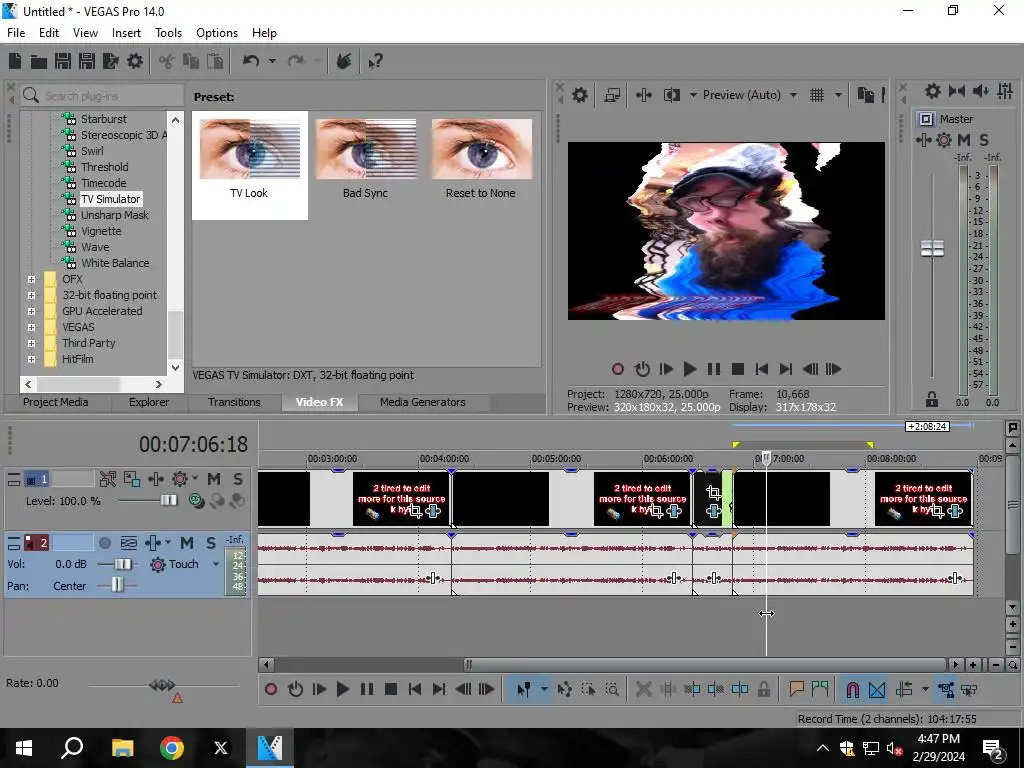The image size is (1024, 768).
Task: Click the insert region icon in bottom toolbar
Action: coord(820,689)
